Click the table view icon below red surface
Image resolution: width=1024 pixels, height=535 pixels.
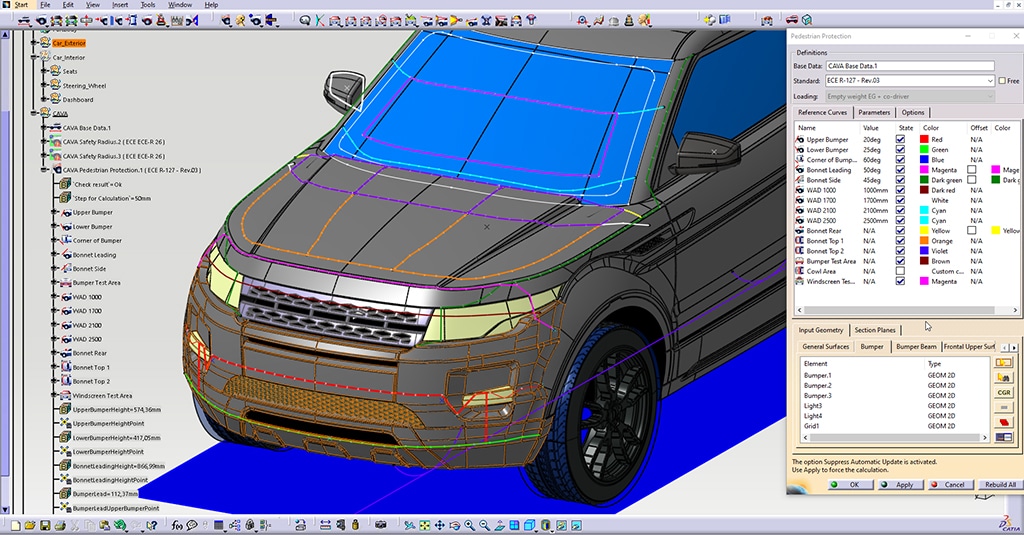tap(1004, 438)
